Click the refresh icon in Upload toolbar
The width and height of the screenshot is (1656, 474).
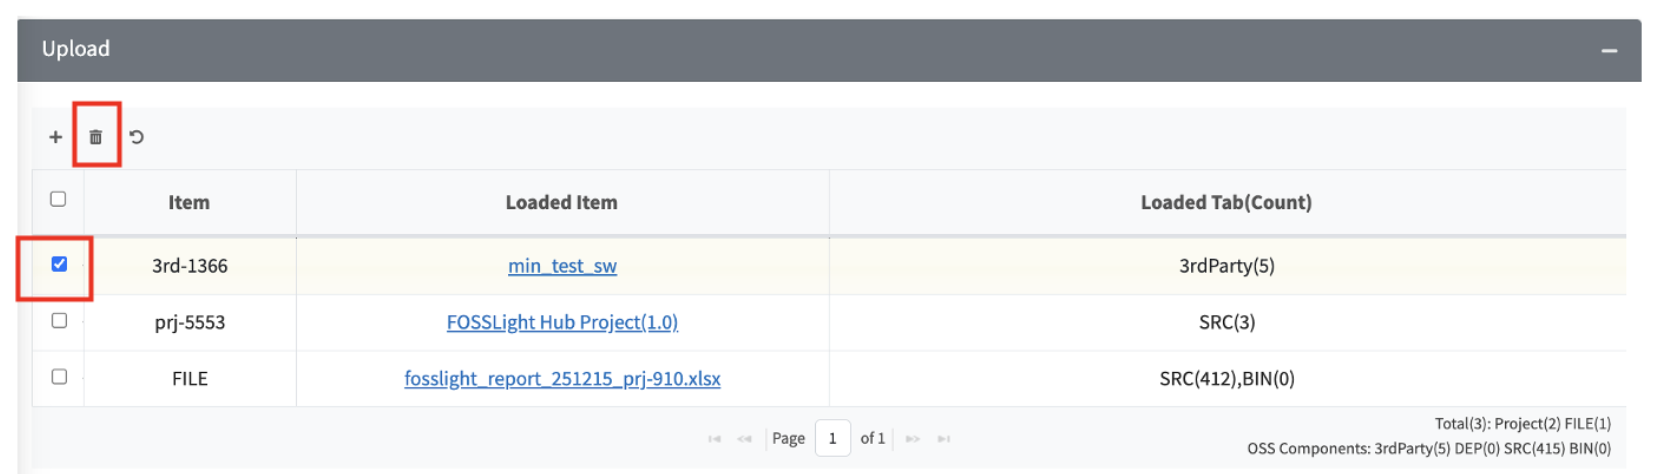(x=137, y=137)
